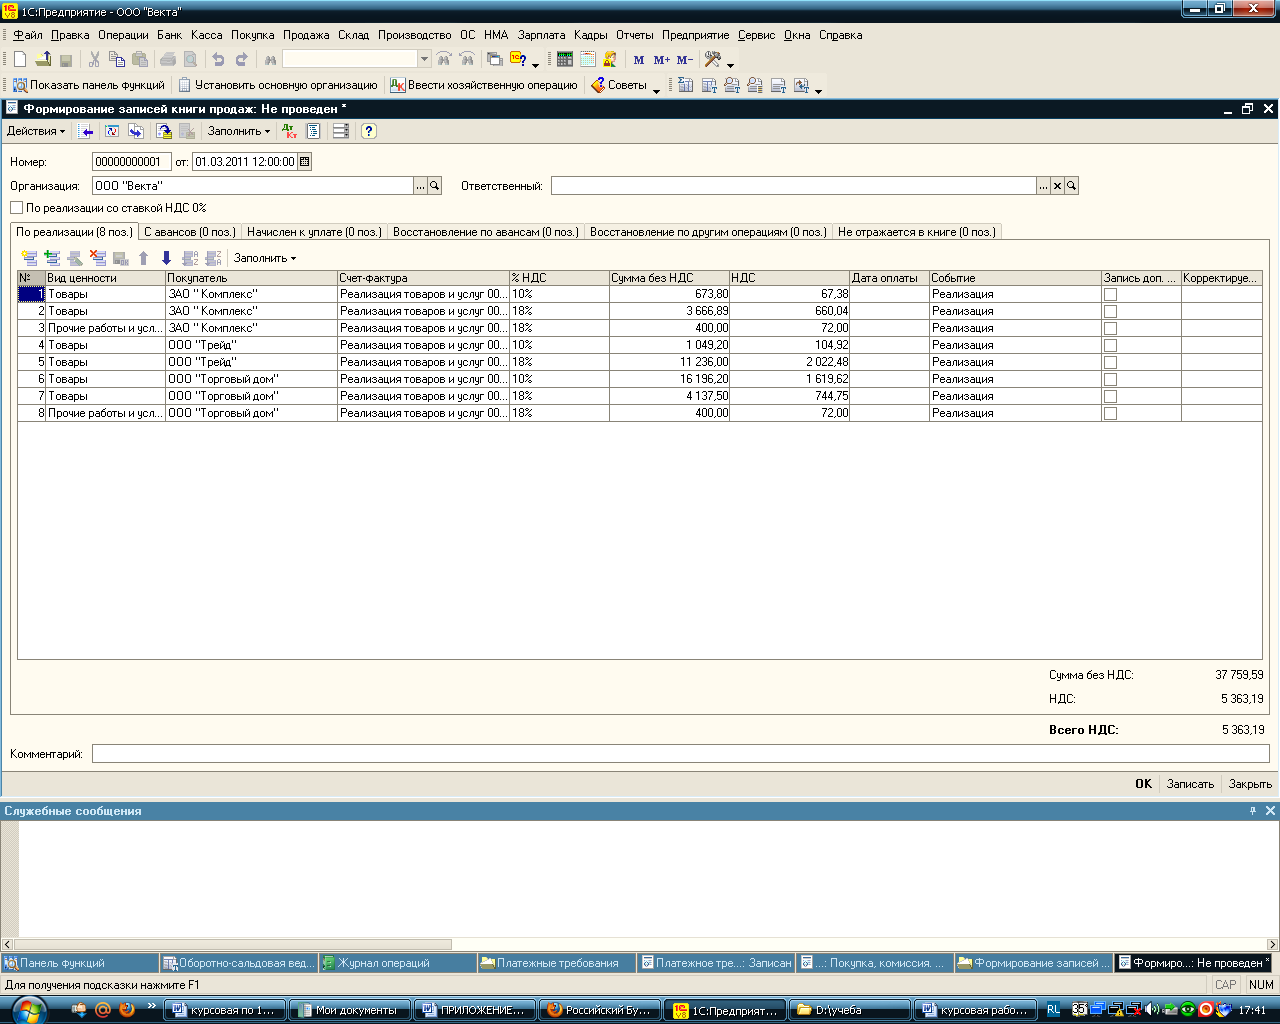The height and width of the screenshot is (1024, 1280).
Task: Check 'Запись доп.' box in row 8
Action: tap(1110, 413)
